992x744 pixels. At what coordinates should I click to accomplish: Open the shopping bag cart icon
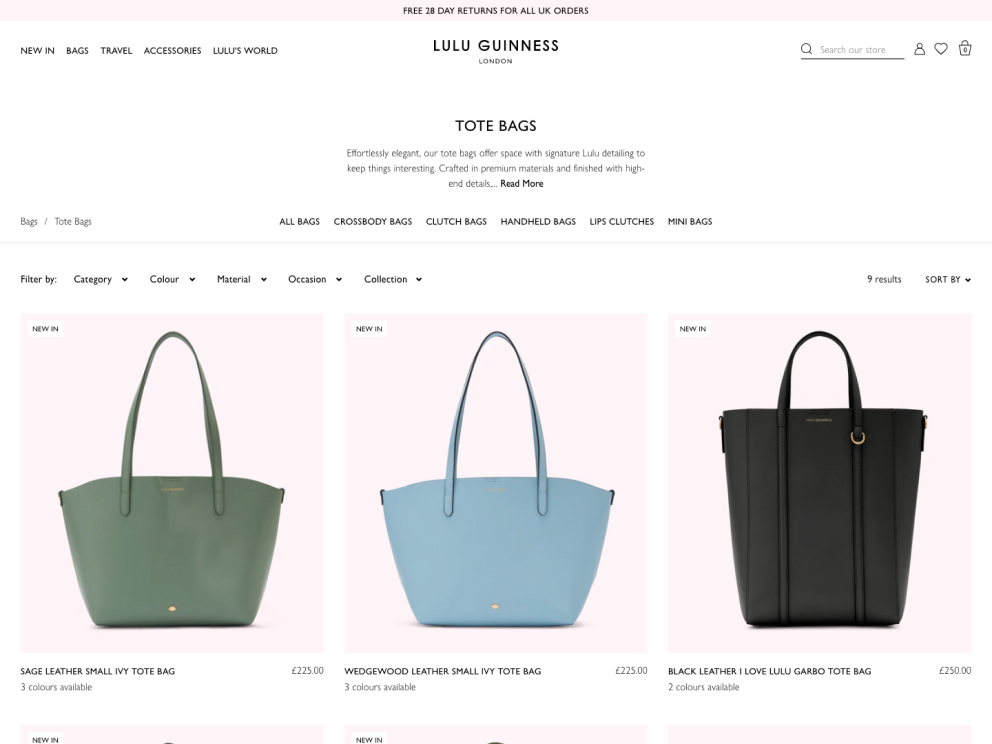point(965,48)
